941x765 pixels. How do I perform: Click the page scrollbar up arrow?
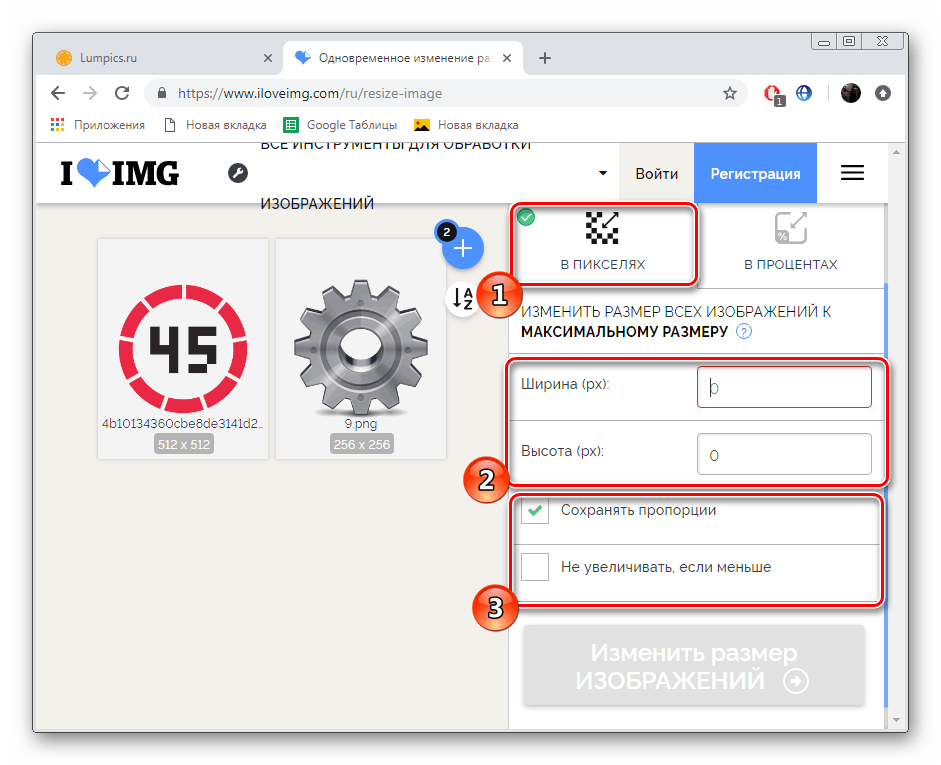click(896, 152)
